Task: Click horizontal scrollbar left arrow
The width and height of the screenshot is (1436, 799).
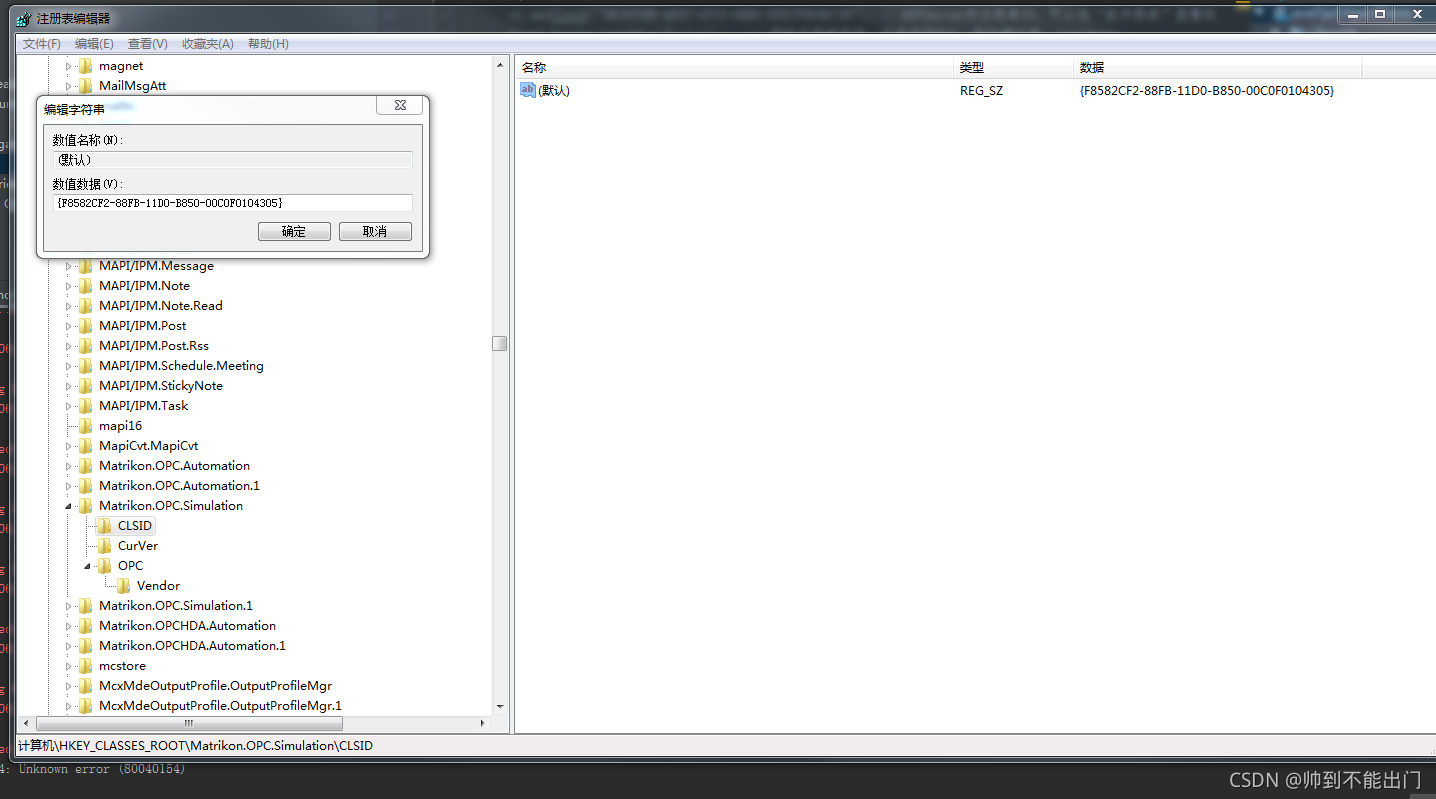Action: pyautogui.click(x=26, y=722)
